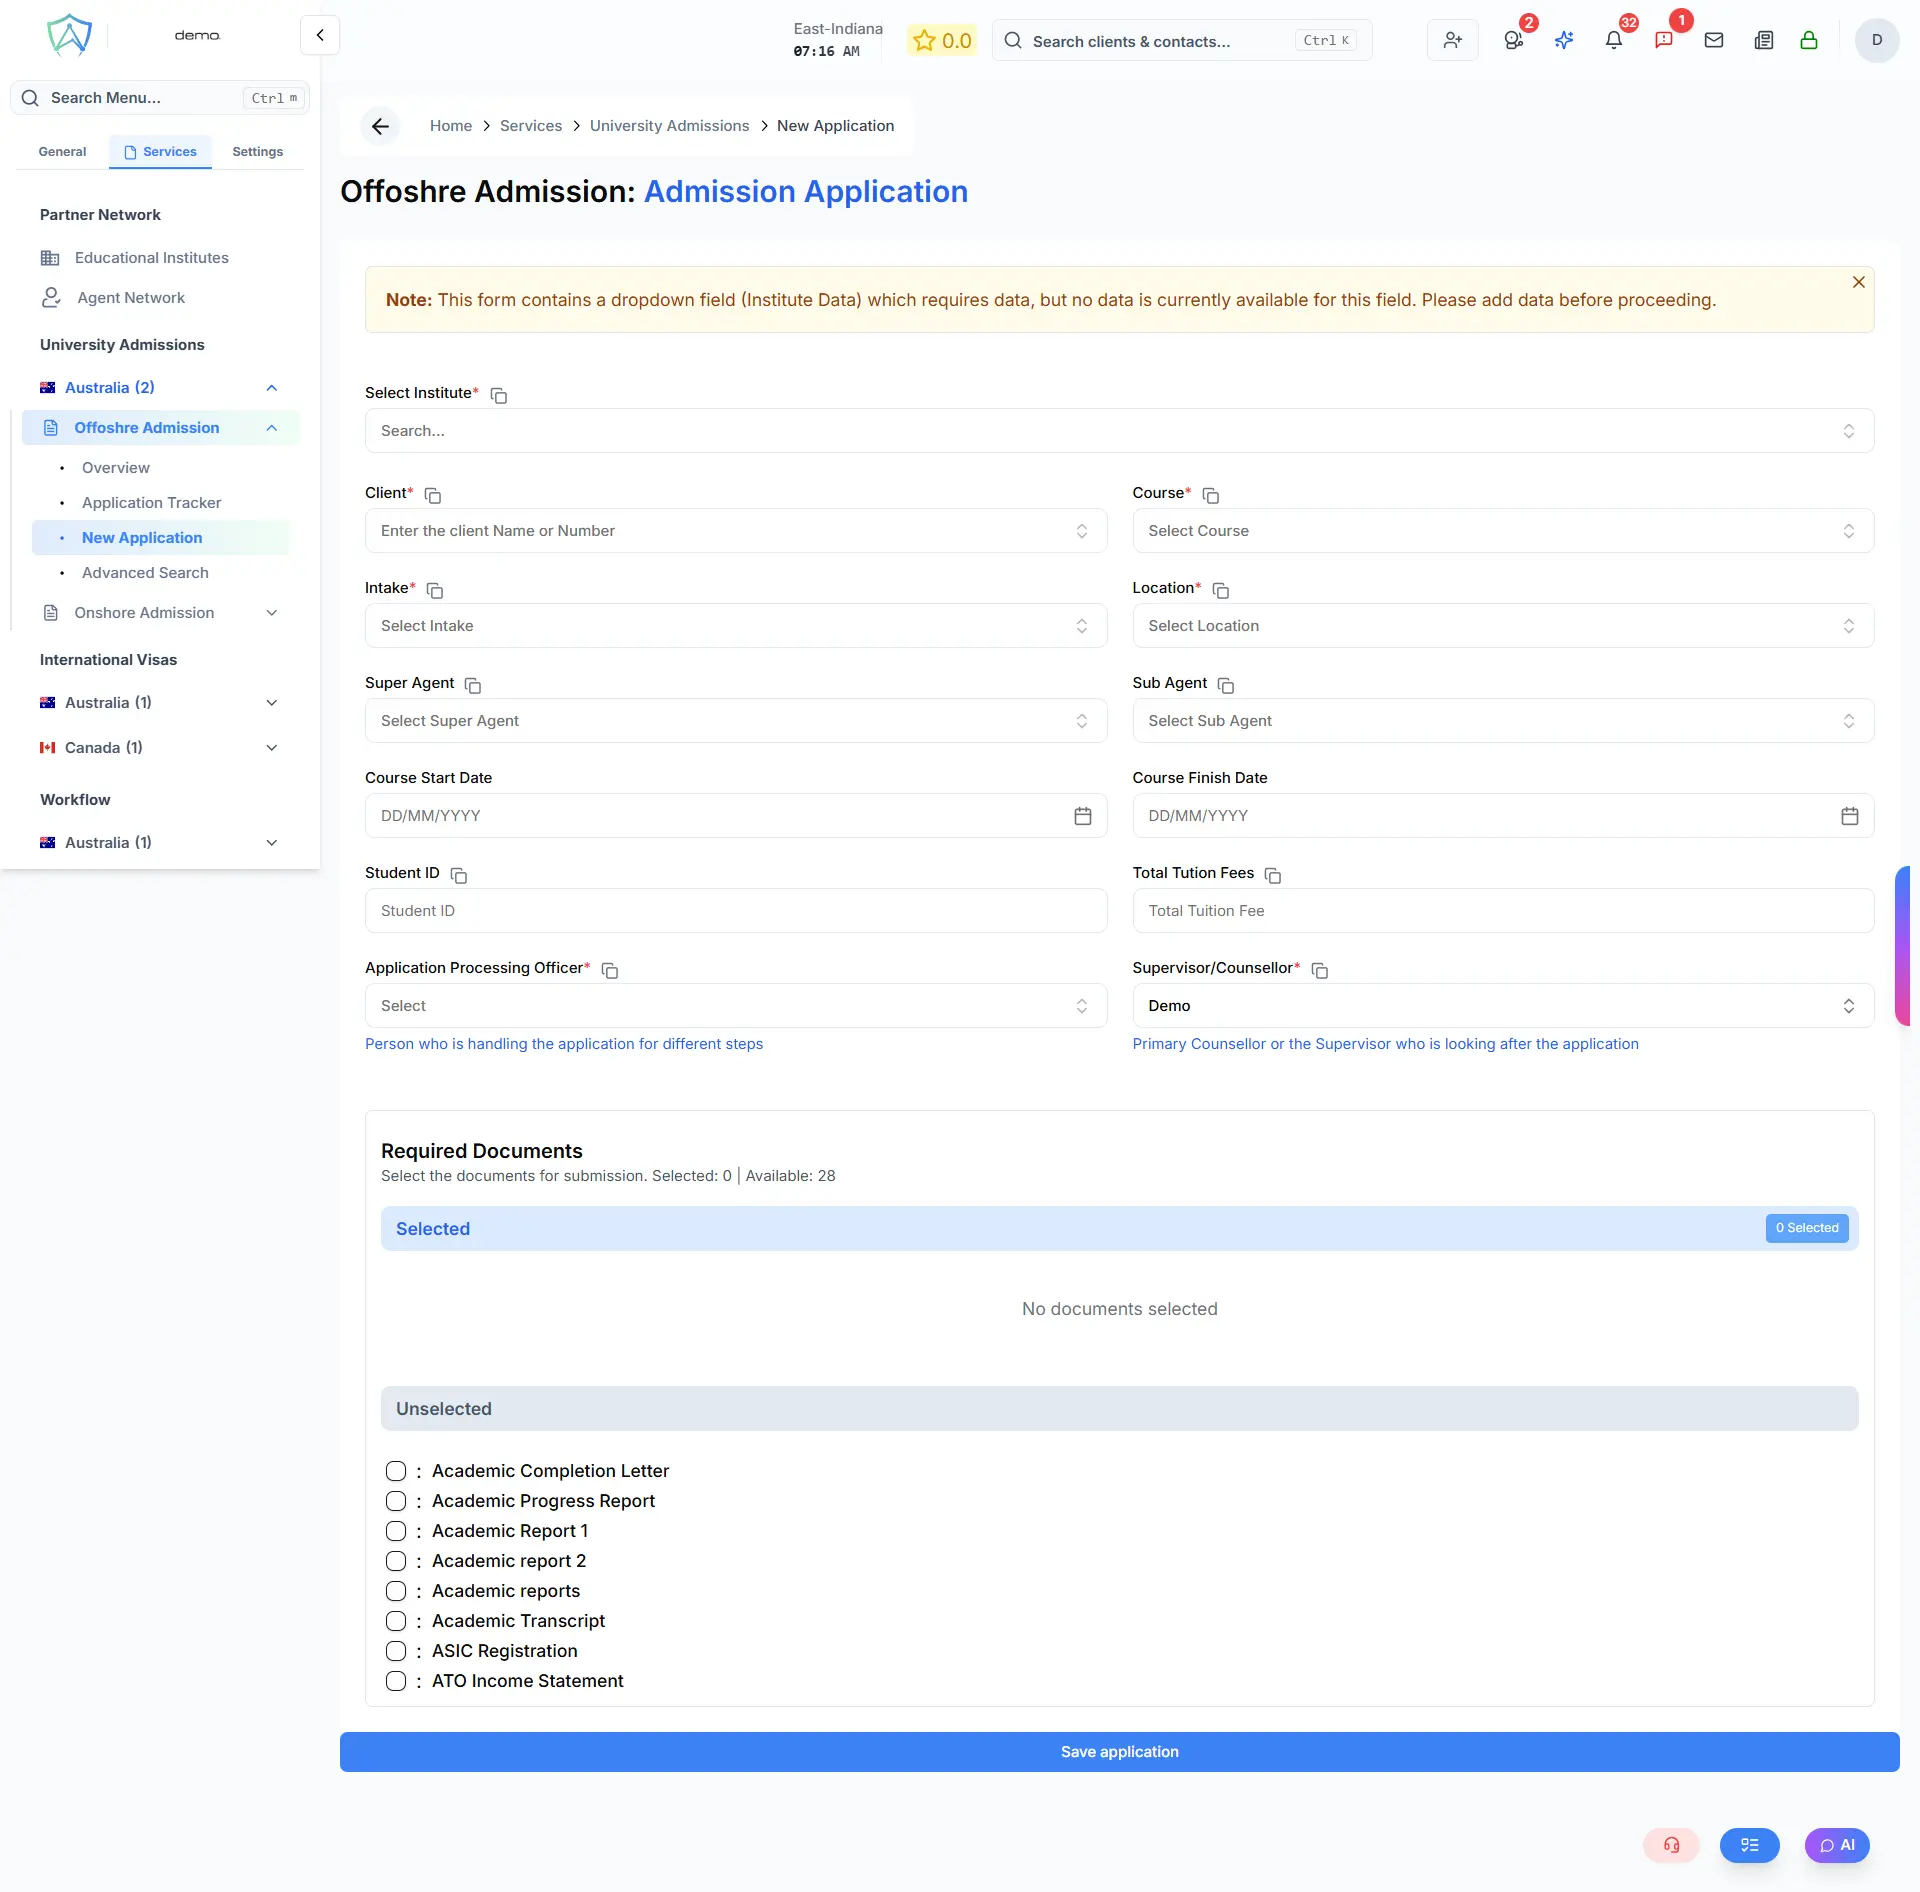Open Application Tracker in the sidebar
Image resolution: width=1920 pixels, height=1892 pixels.
pos(151,502)
